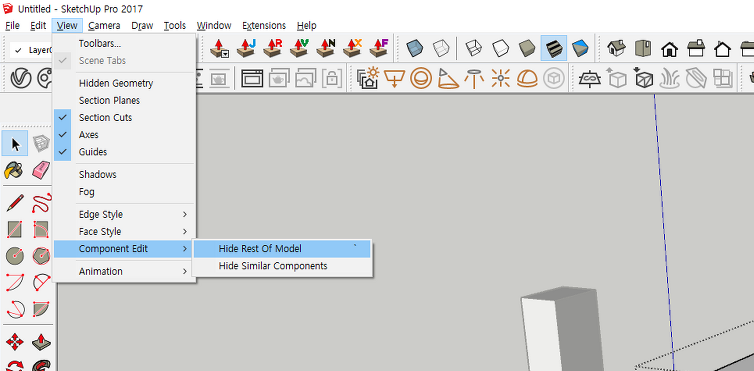Image resolution: width=754 pixels, height=371 pixels.
Task: Switch to Shaded face style
Action: click(x=527, y=49)
